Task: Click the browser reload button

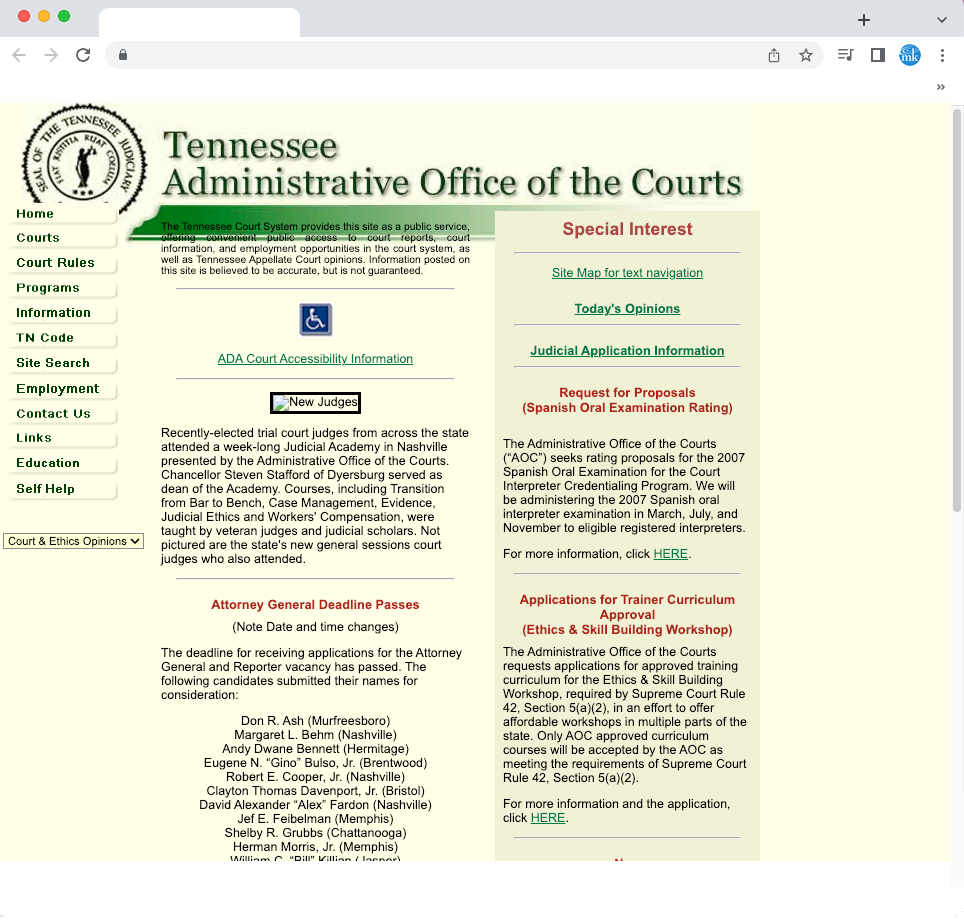Action: [x=83, y=55]
